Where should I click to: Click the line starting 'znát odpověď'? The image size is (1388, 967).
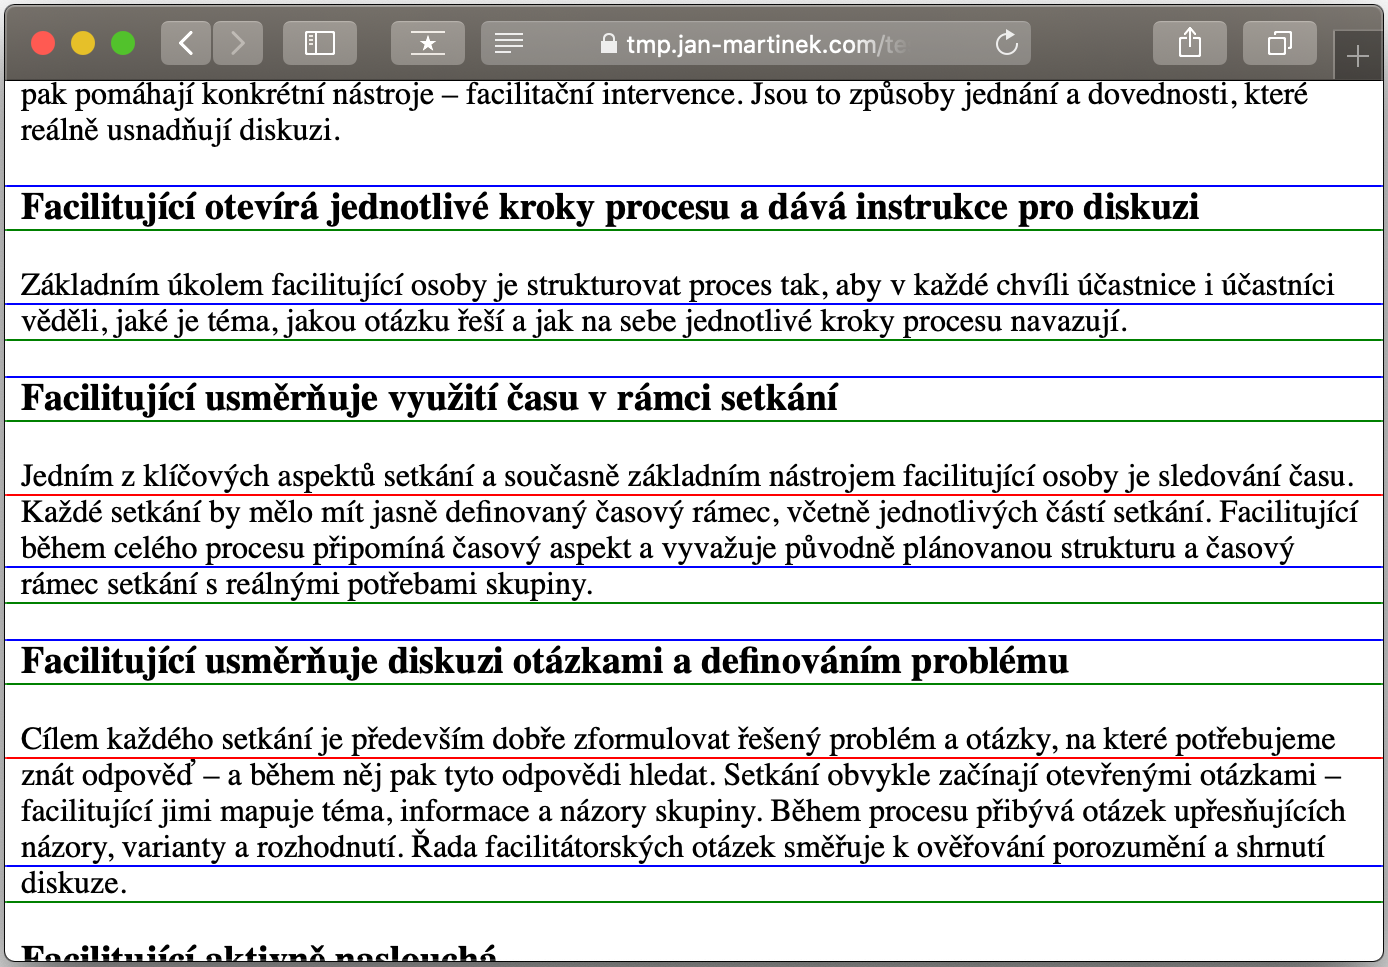pos(681,776)
